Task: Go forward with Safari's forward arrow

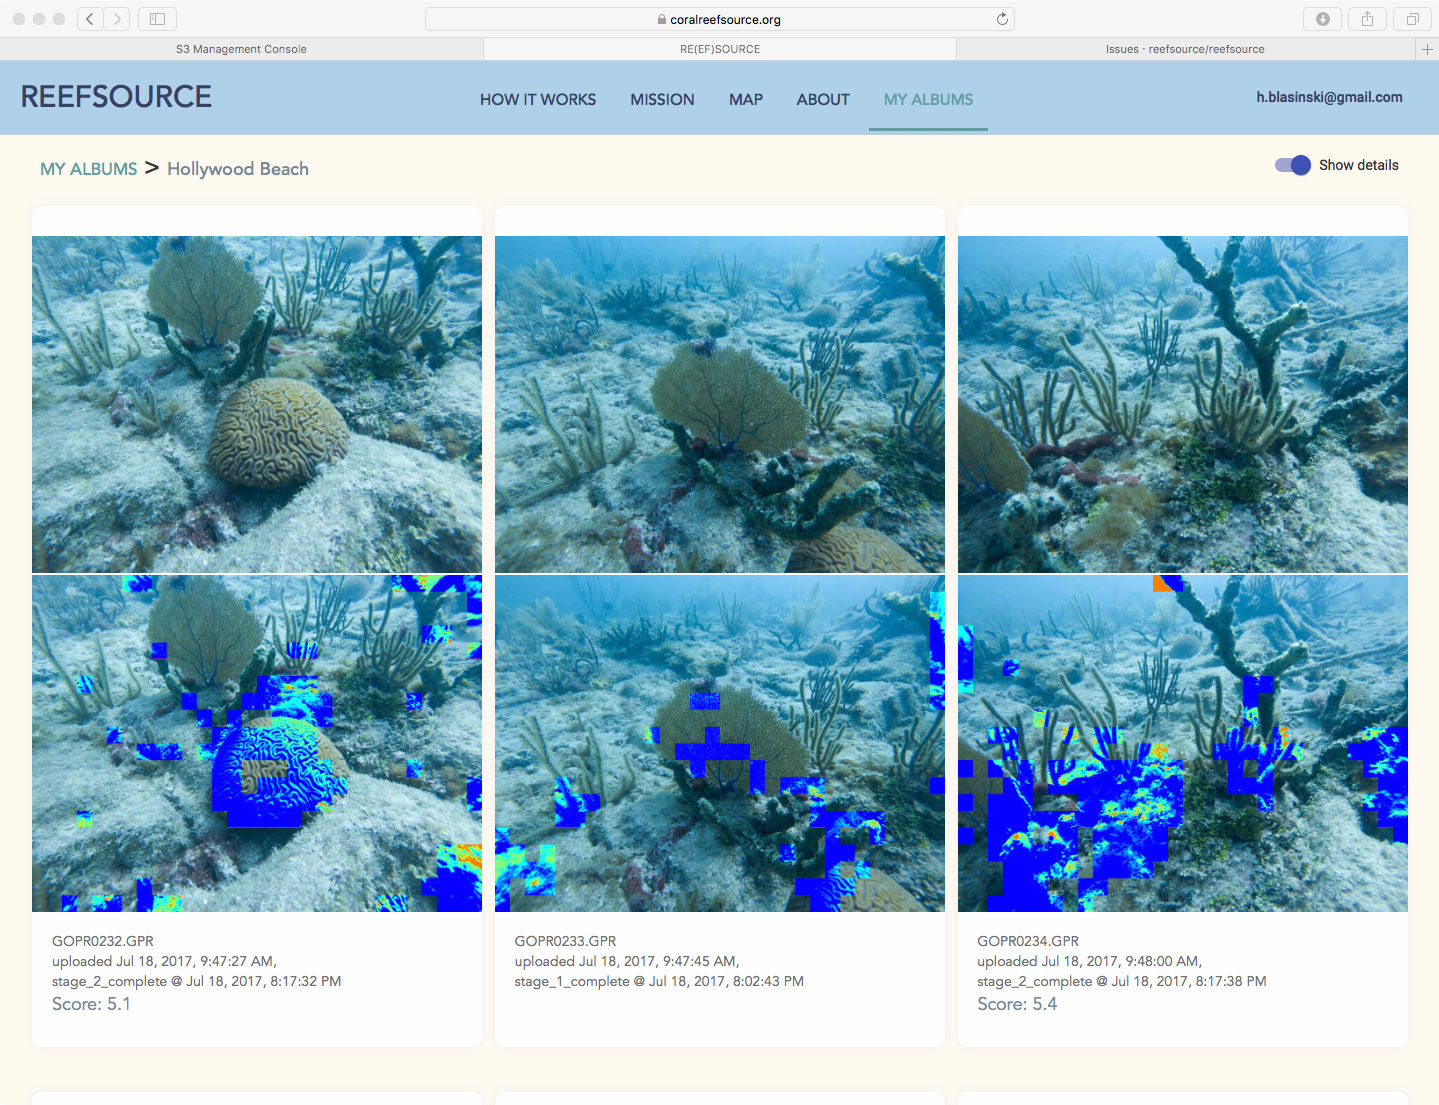Action: click(x=117, y=18)
